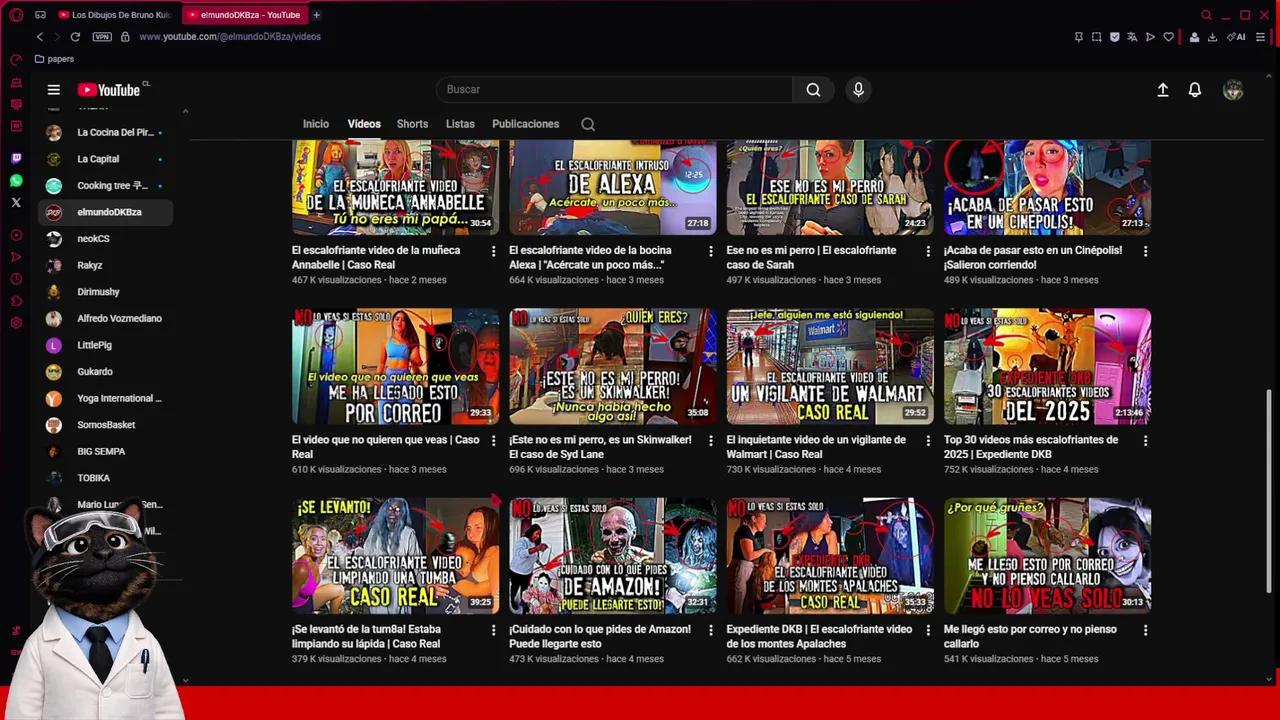Open Alfredo Vozmediano subscription channel
This screenshot has width=1280, height=720.
tap(105, 318)
